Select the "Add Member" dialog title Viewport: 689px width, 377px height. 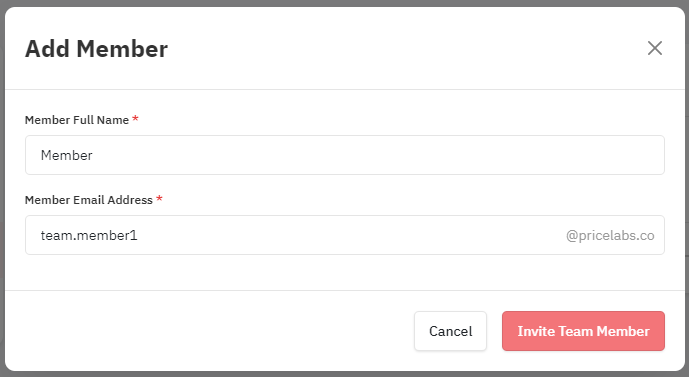[96, 49]
